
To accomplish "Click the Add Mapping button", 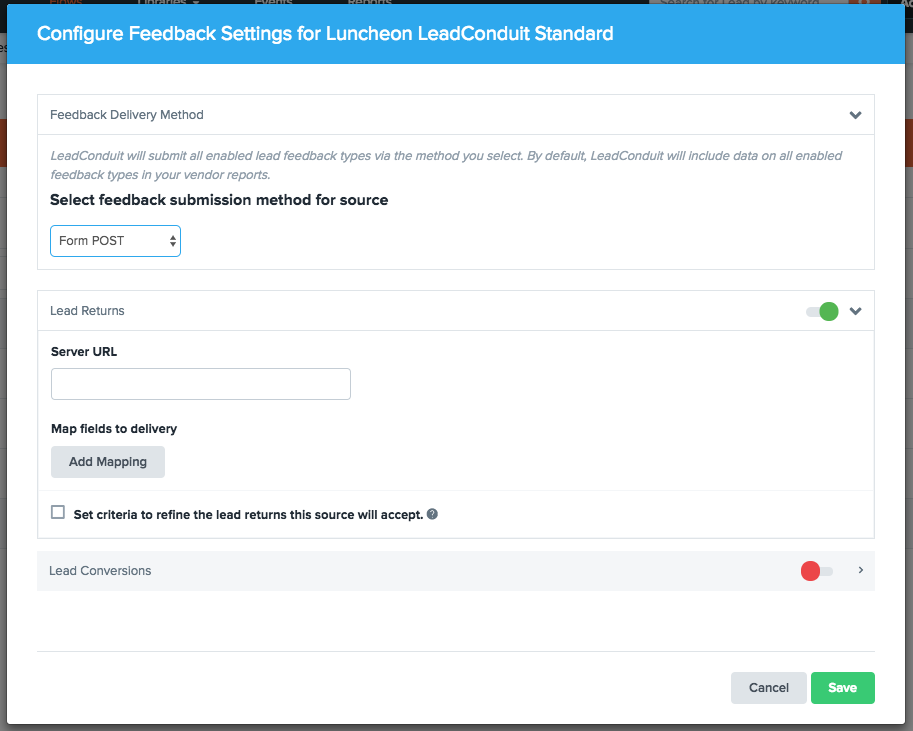I will [x=108, y=462].
